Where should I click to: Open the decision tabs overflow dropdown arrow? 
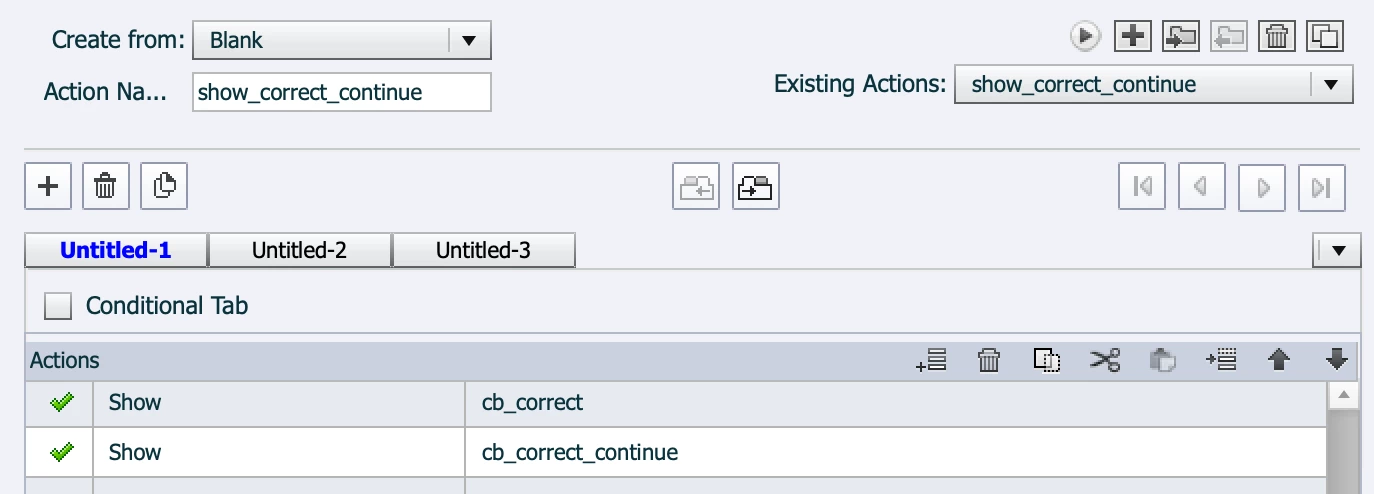[x=1337, y=251]
